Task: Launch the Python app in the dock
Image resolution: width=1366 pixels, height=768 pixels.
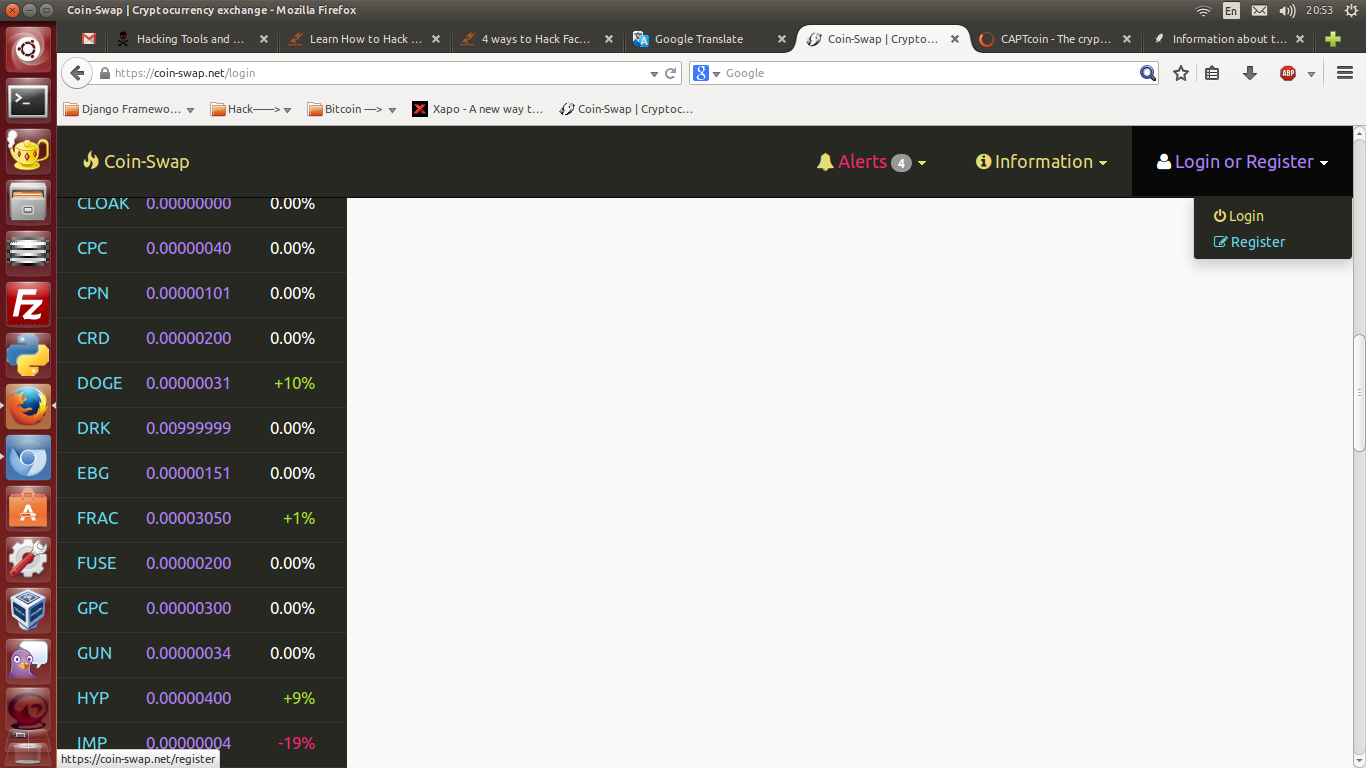Action: pos(28,356)
